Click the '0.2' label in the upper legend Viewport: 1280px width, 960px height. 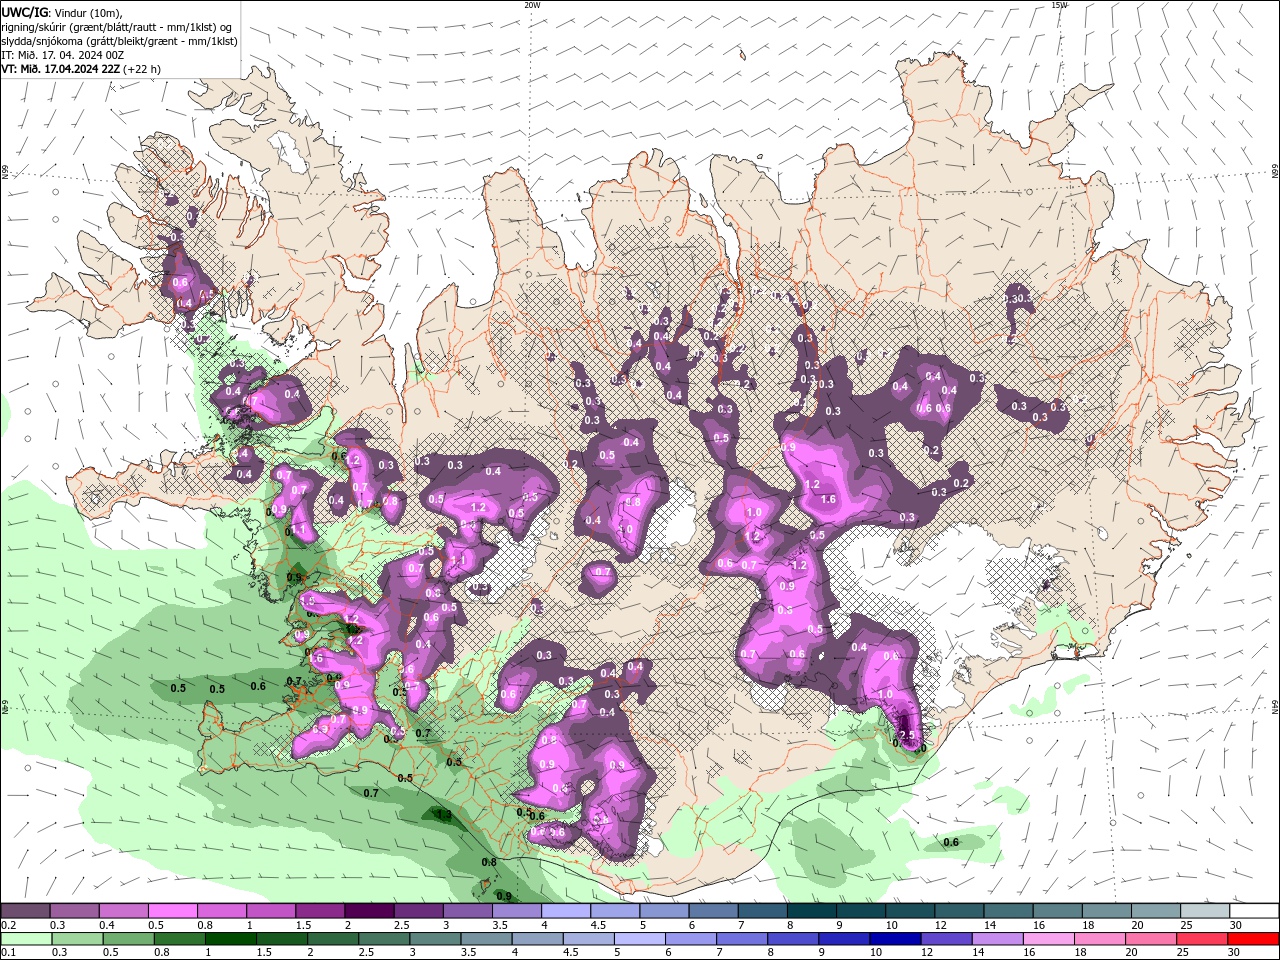click(9, 925)
